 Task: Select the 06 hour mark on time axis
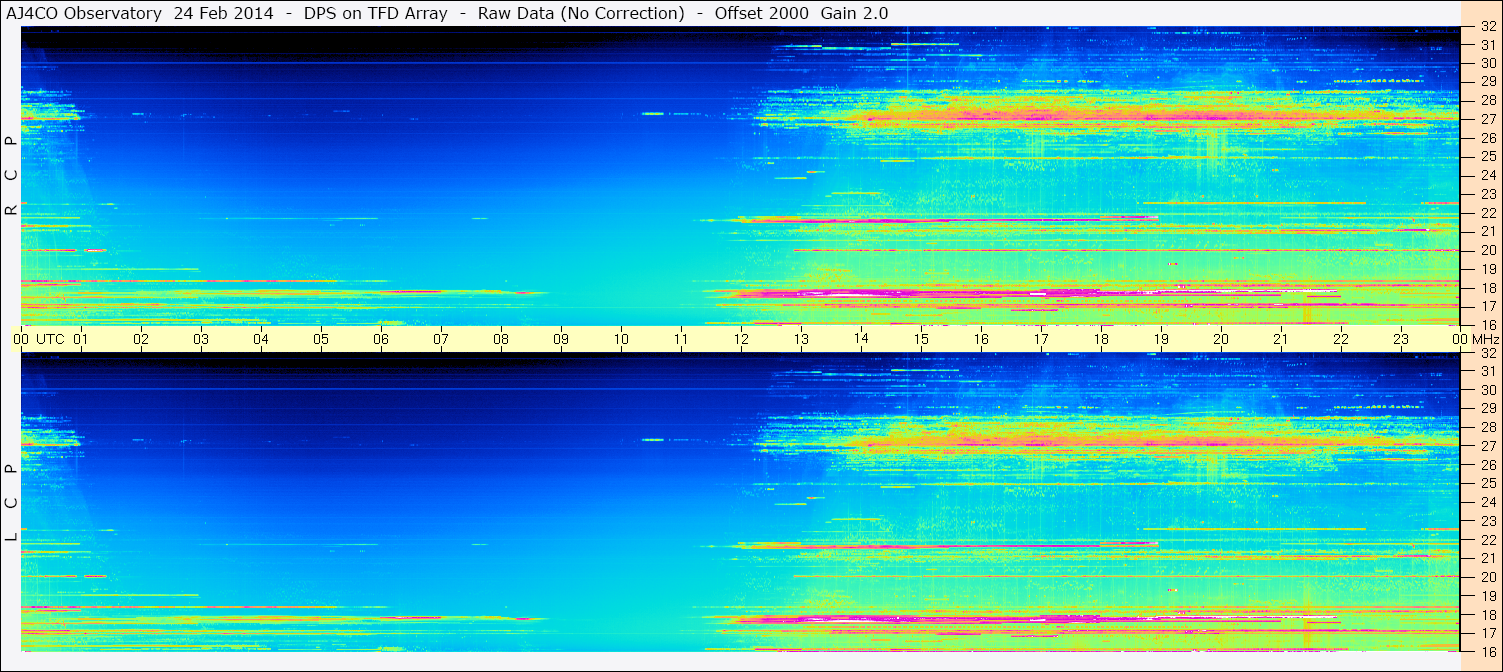(x=381, y=339)
